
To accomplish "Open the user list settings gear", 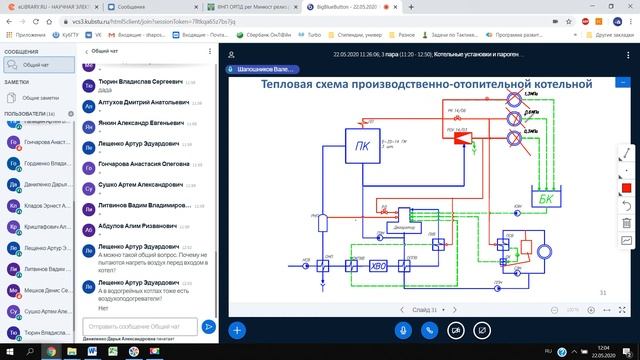I will pyautogui.click(x=71, y=114).
